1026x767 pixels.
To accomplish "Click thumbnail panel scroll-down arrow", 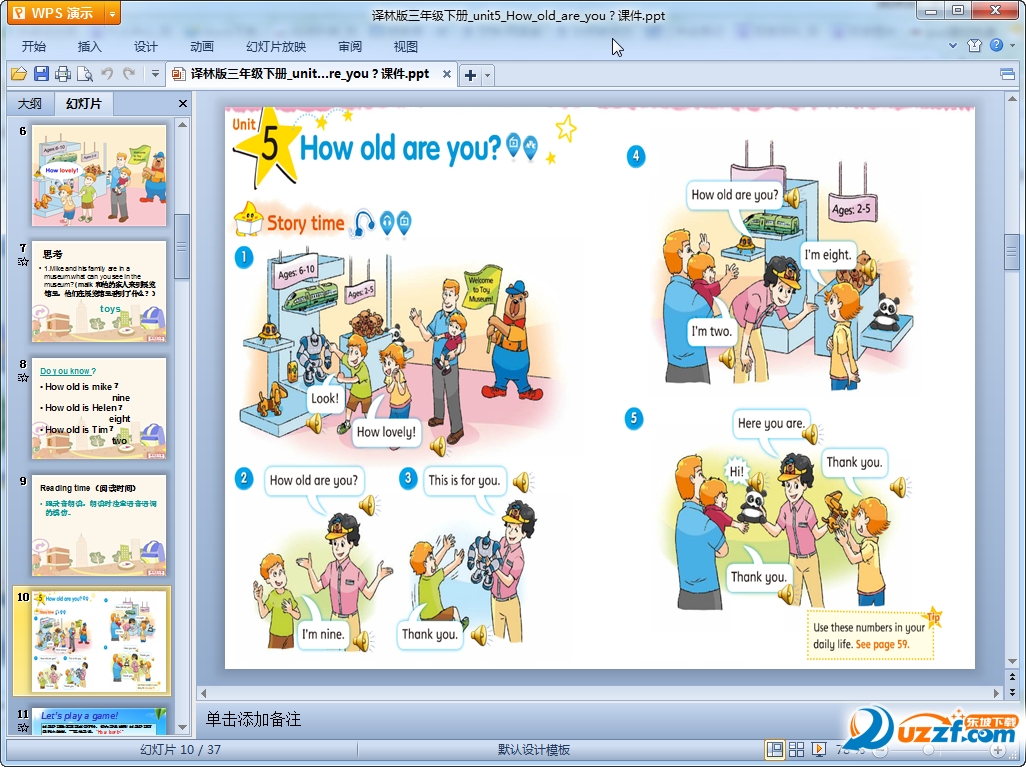I will coord(183,726).
